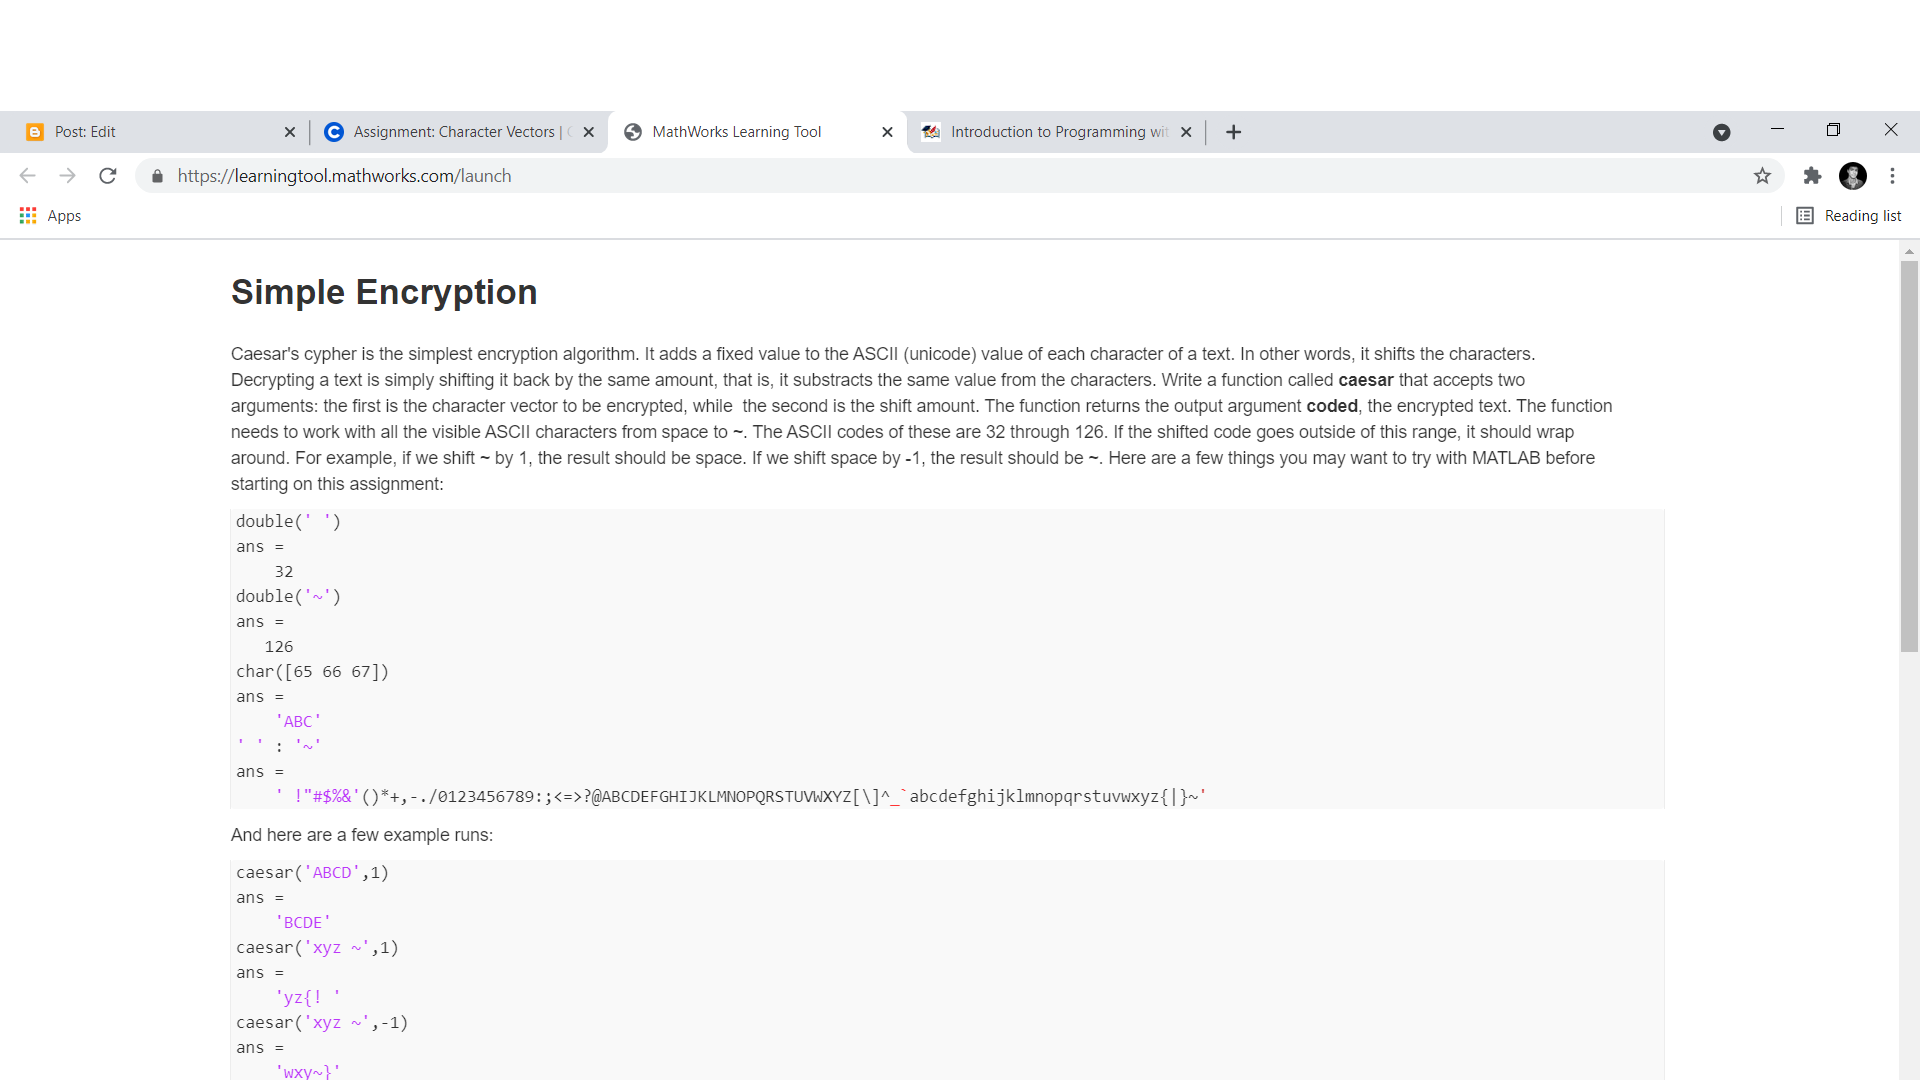Switch to the Post: Edit tab
Screen dimensions: 1920x1080
click(150, 132)
